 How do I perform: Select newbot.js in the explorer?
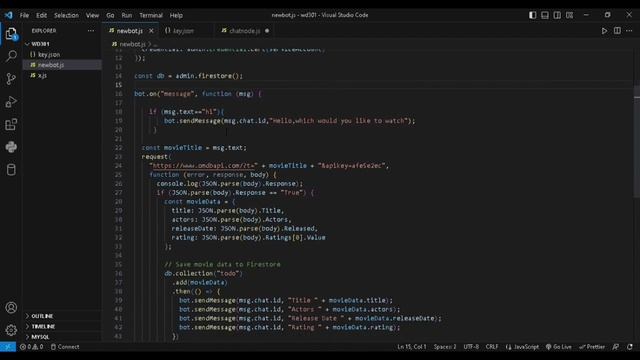click(x=51, y=65)
